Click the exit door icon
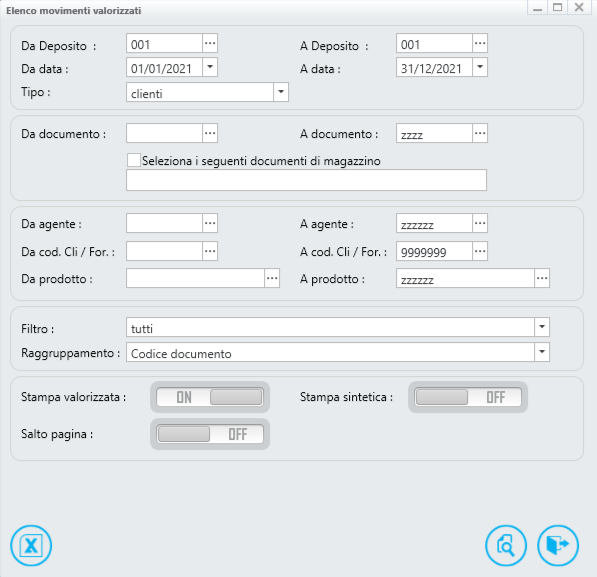The width and height of the screenshot is (597, 577). tap(558, 545)
